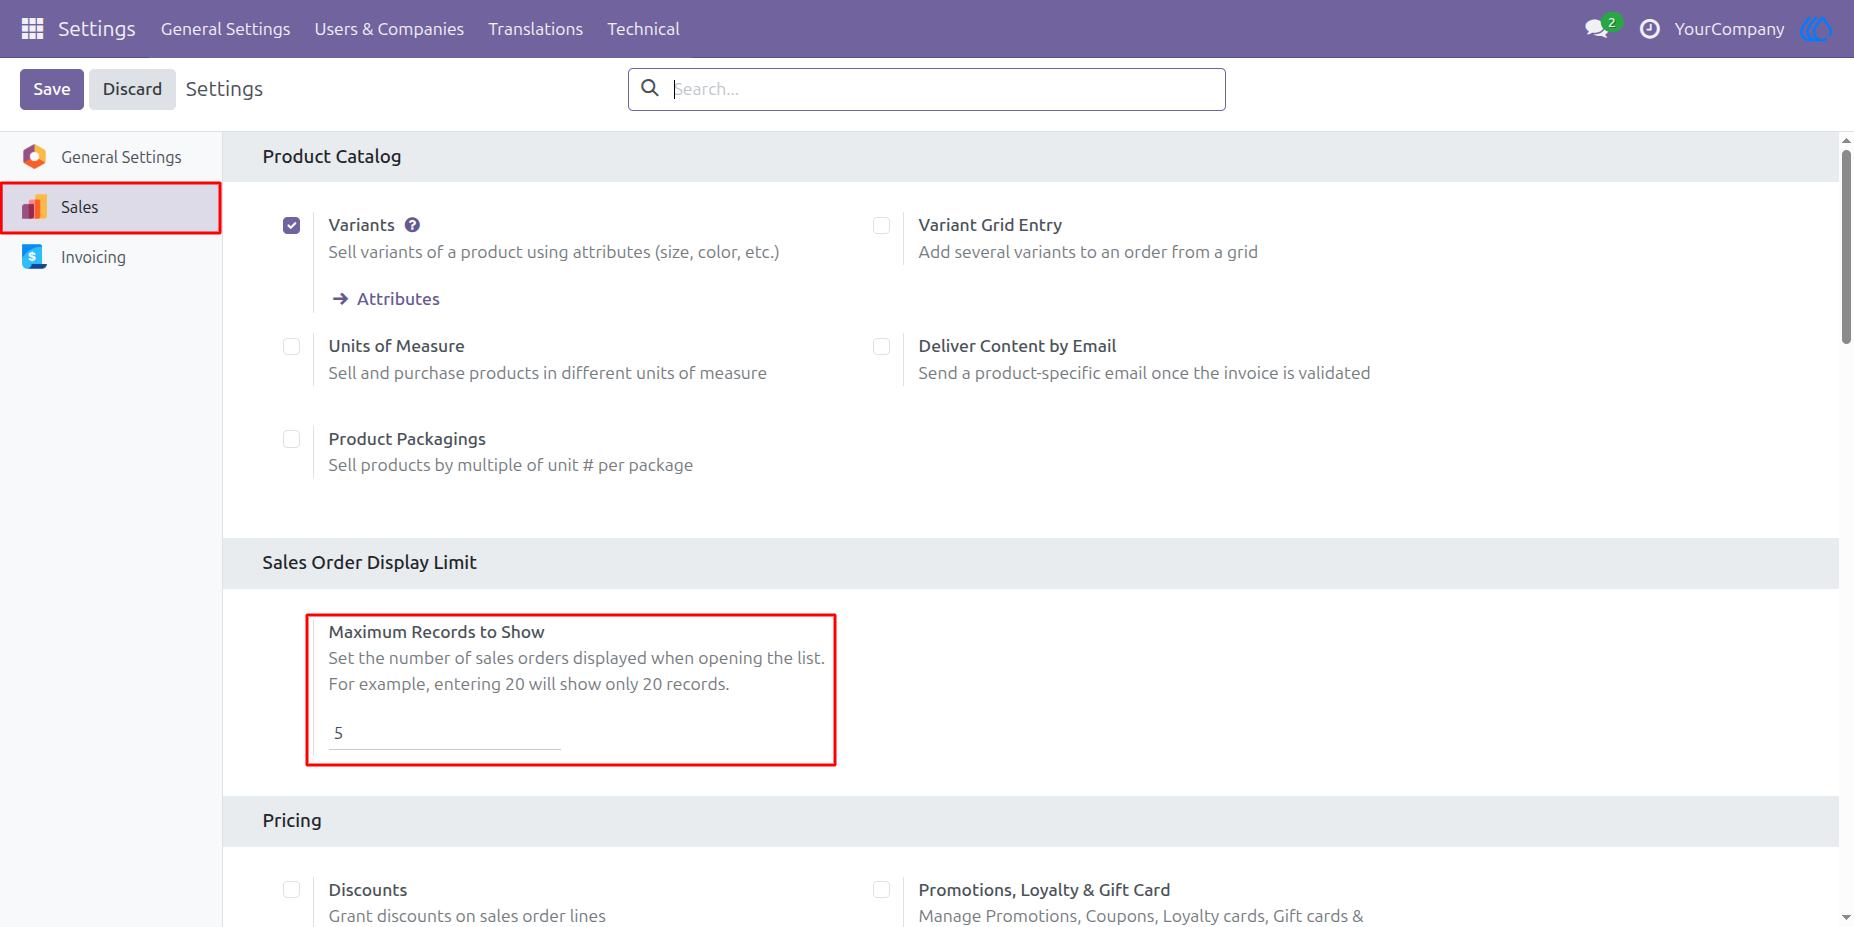Screen dimensions: 1854x927
Task: Open the Technical menu
Action: tap(643, 29)
